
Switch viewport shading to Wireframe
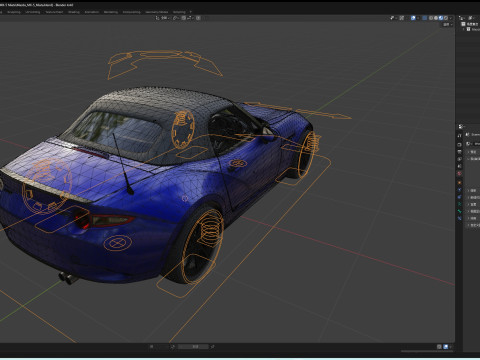pos(431,18)
